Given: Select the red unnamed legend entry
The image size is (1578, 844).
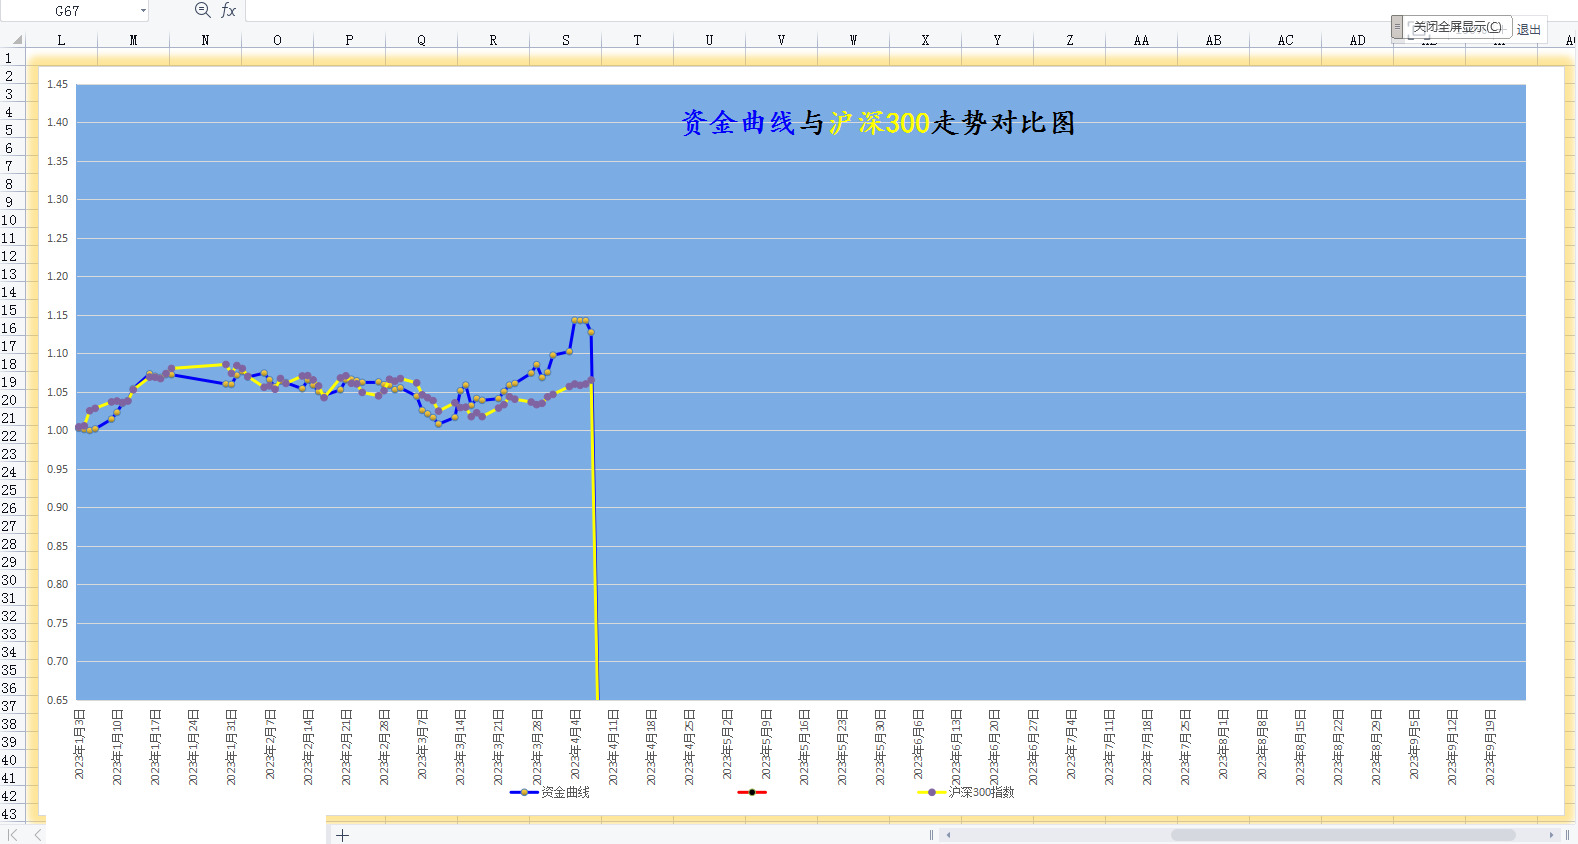Looking at the screenshot, I should (x=752, y=792).
